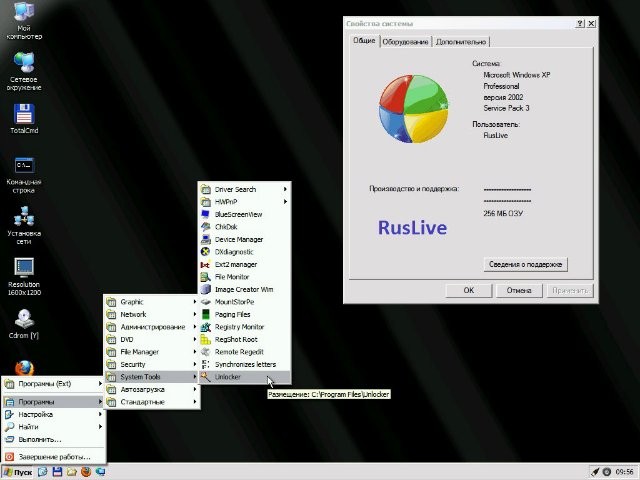Click the File Monitor icon

tap(206, 277)
